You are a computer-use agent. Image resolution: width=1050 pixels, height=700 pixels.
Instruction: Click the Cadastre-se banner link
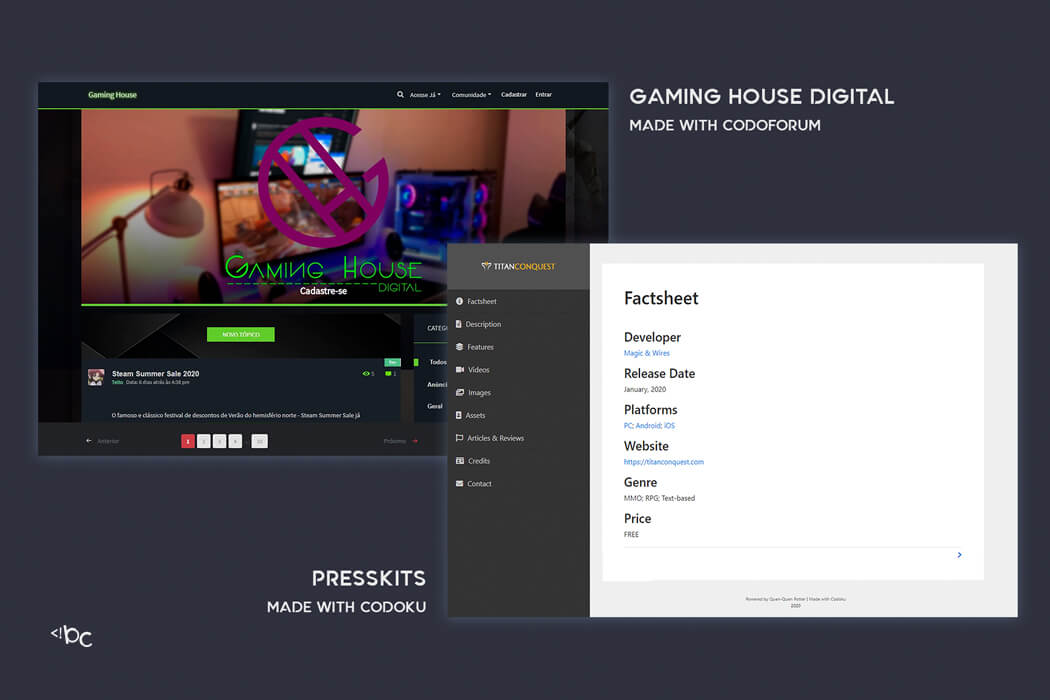click(x=323, y=291)
